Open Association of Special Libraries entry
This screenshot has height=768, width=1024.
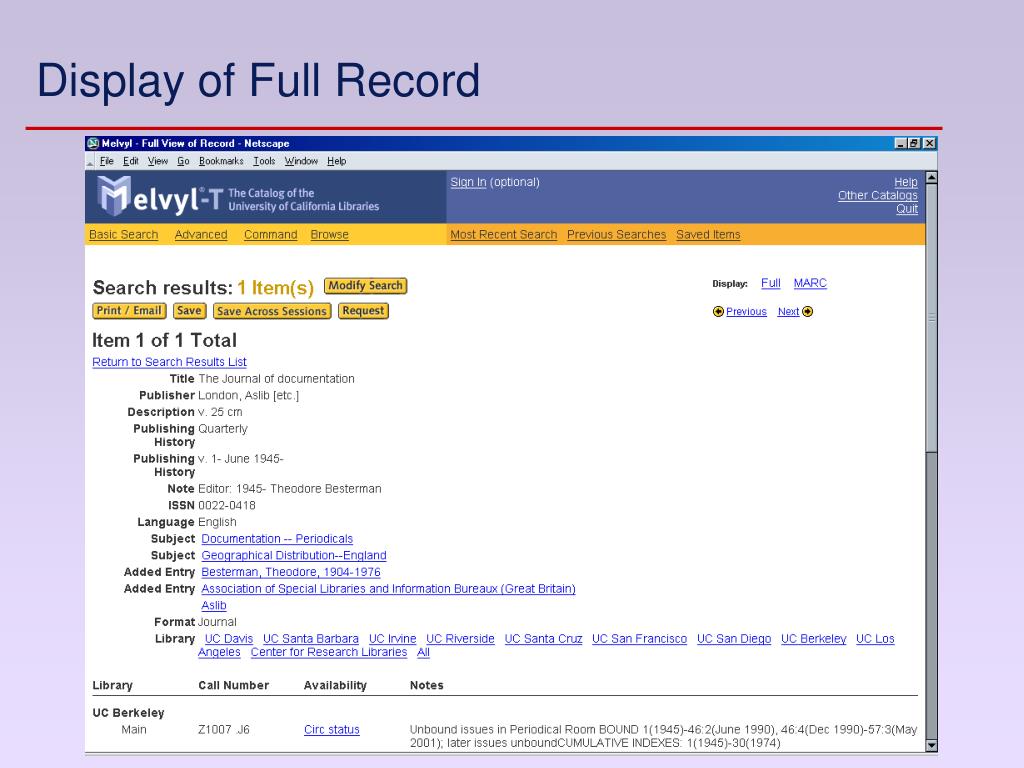coord(389,588)
